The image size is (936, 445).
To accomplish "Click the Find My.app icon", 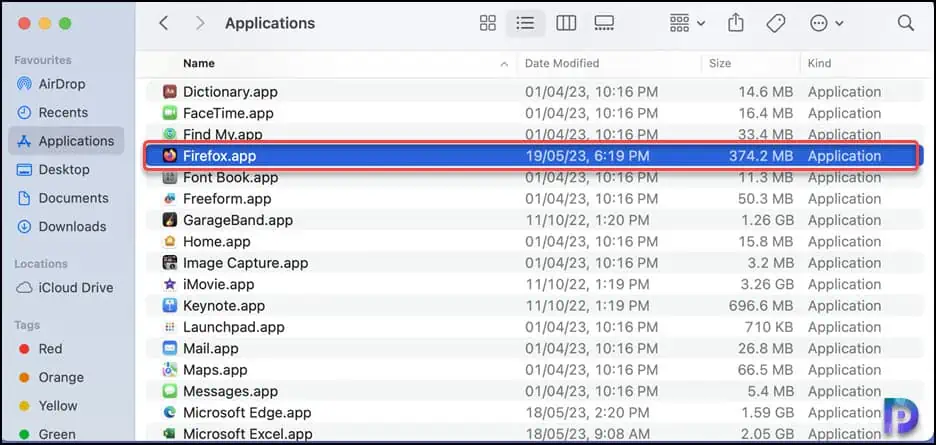I will pos(170,134).
